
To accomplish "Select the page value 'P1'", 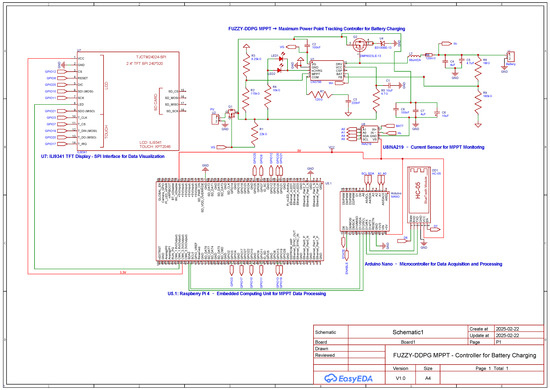I will 498,342.
